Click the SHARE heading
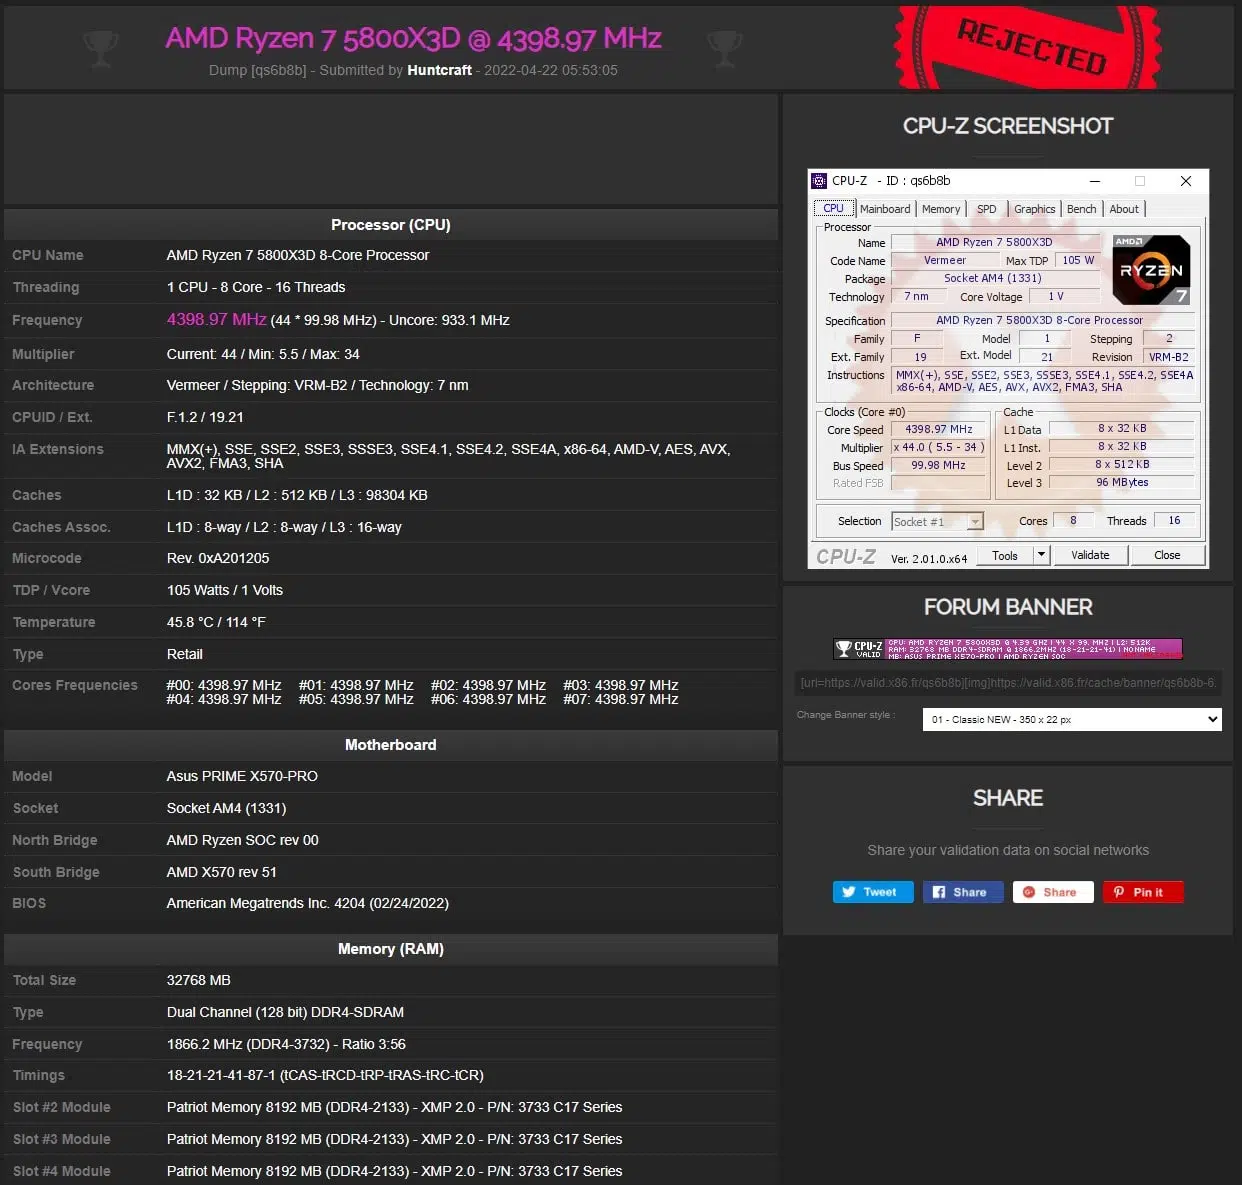The width and height of the screenshot is (1242, 1185). [1008, 798]
